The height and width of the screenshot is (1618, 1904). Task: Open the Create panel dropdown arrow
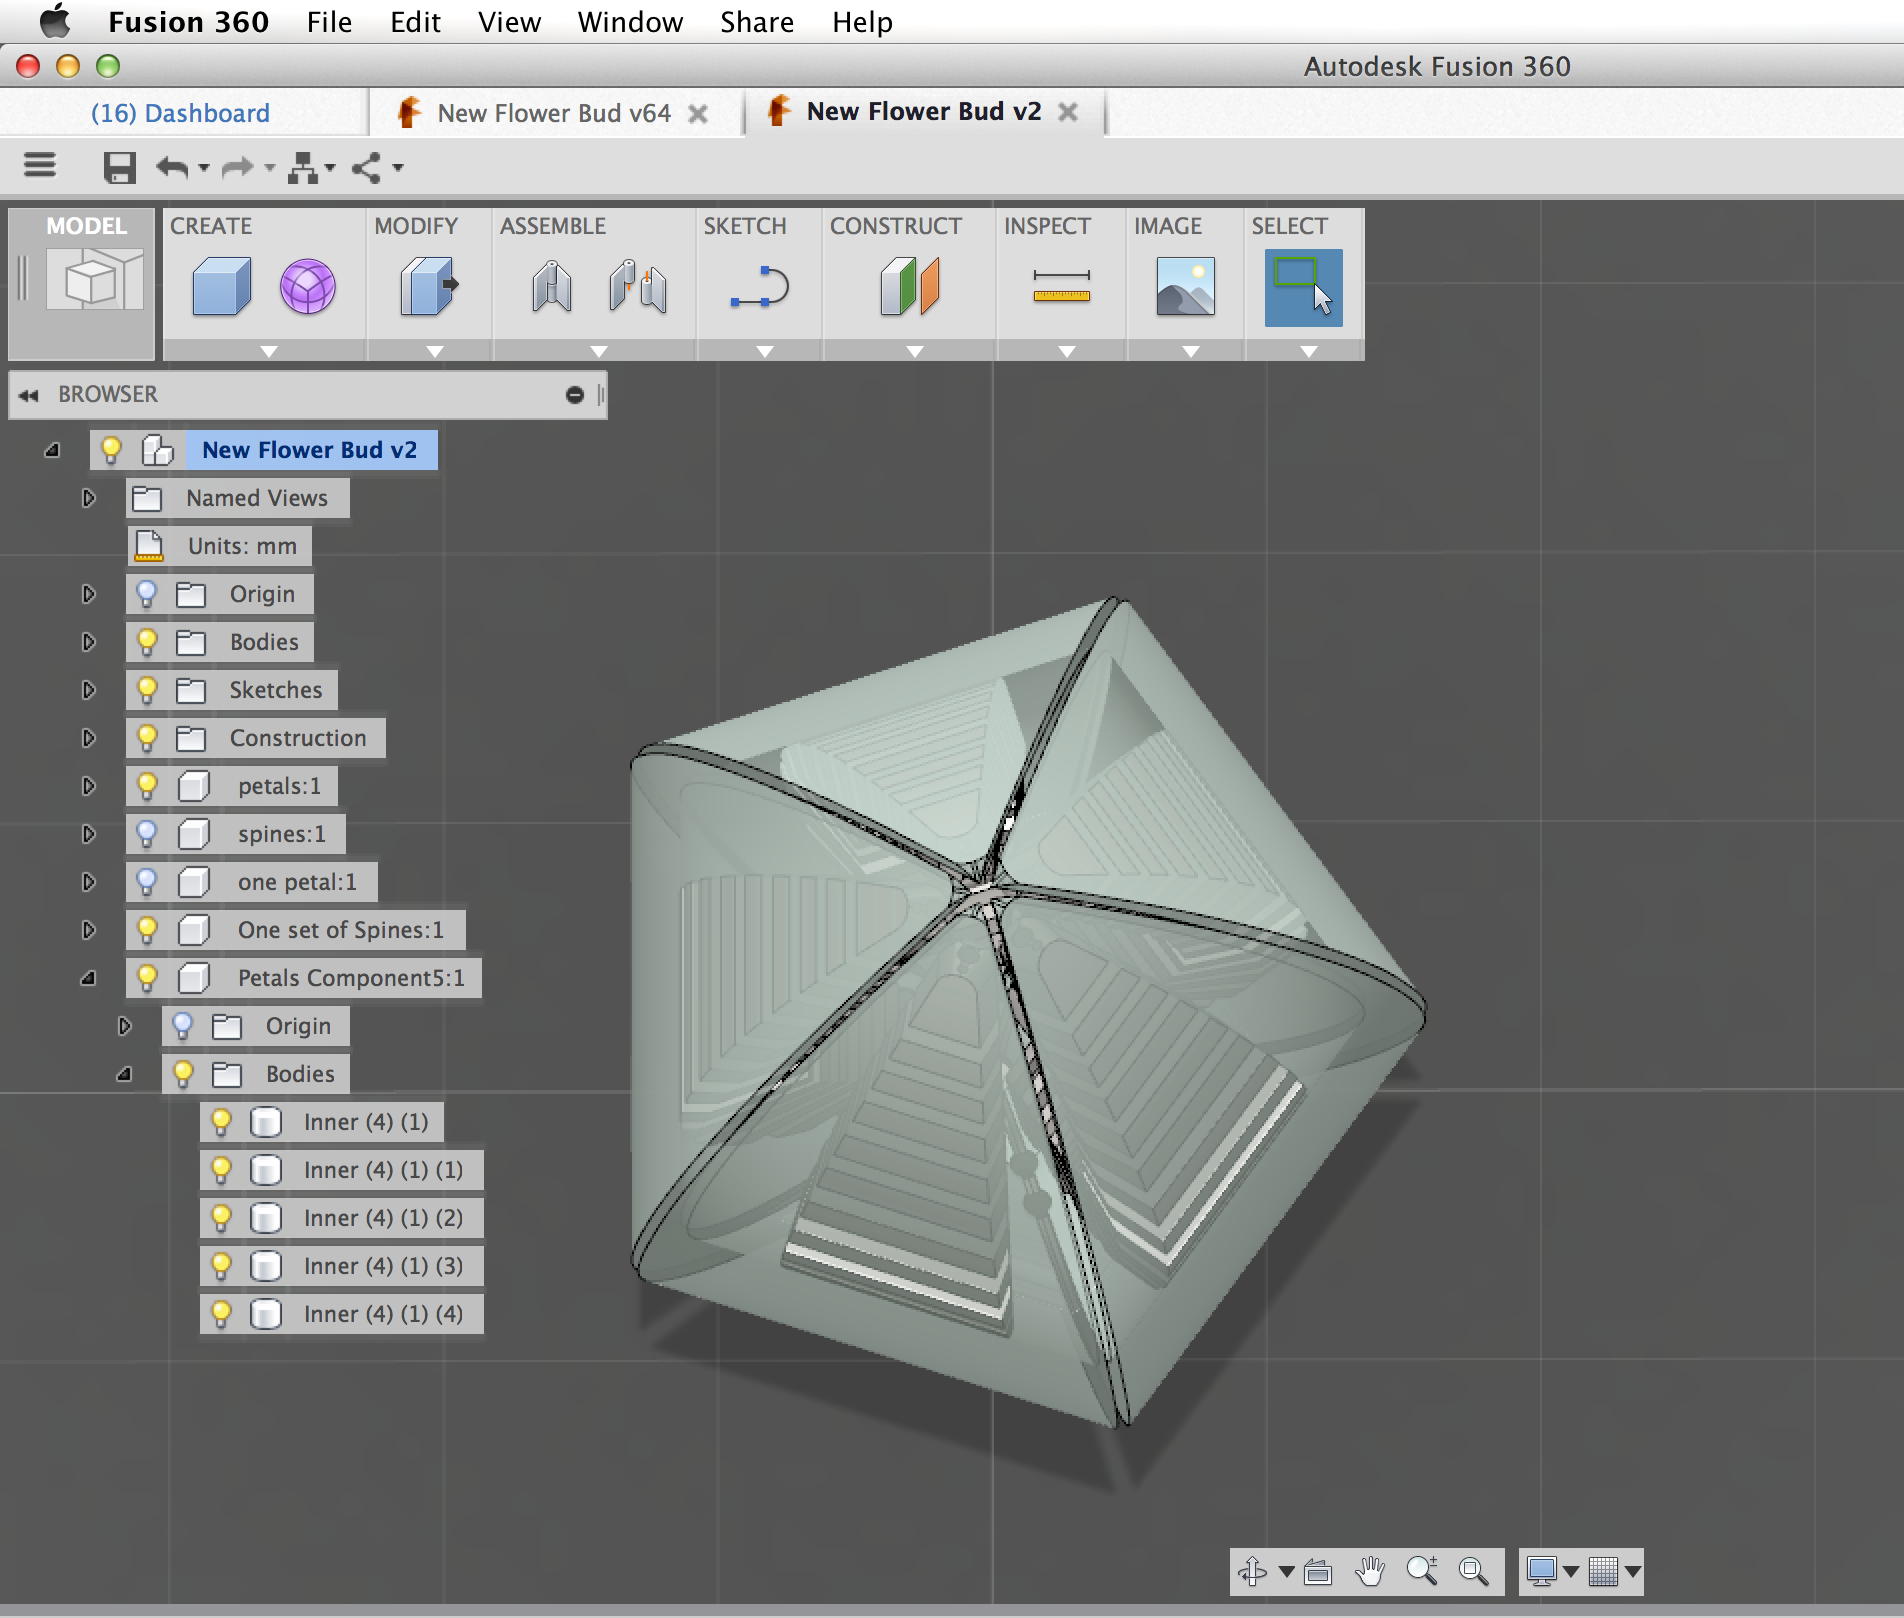268,351
